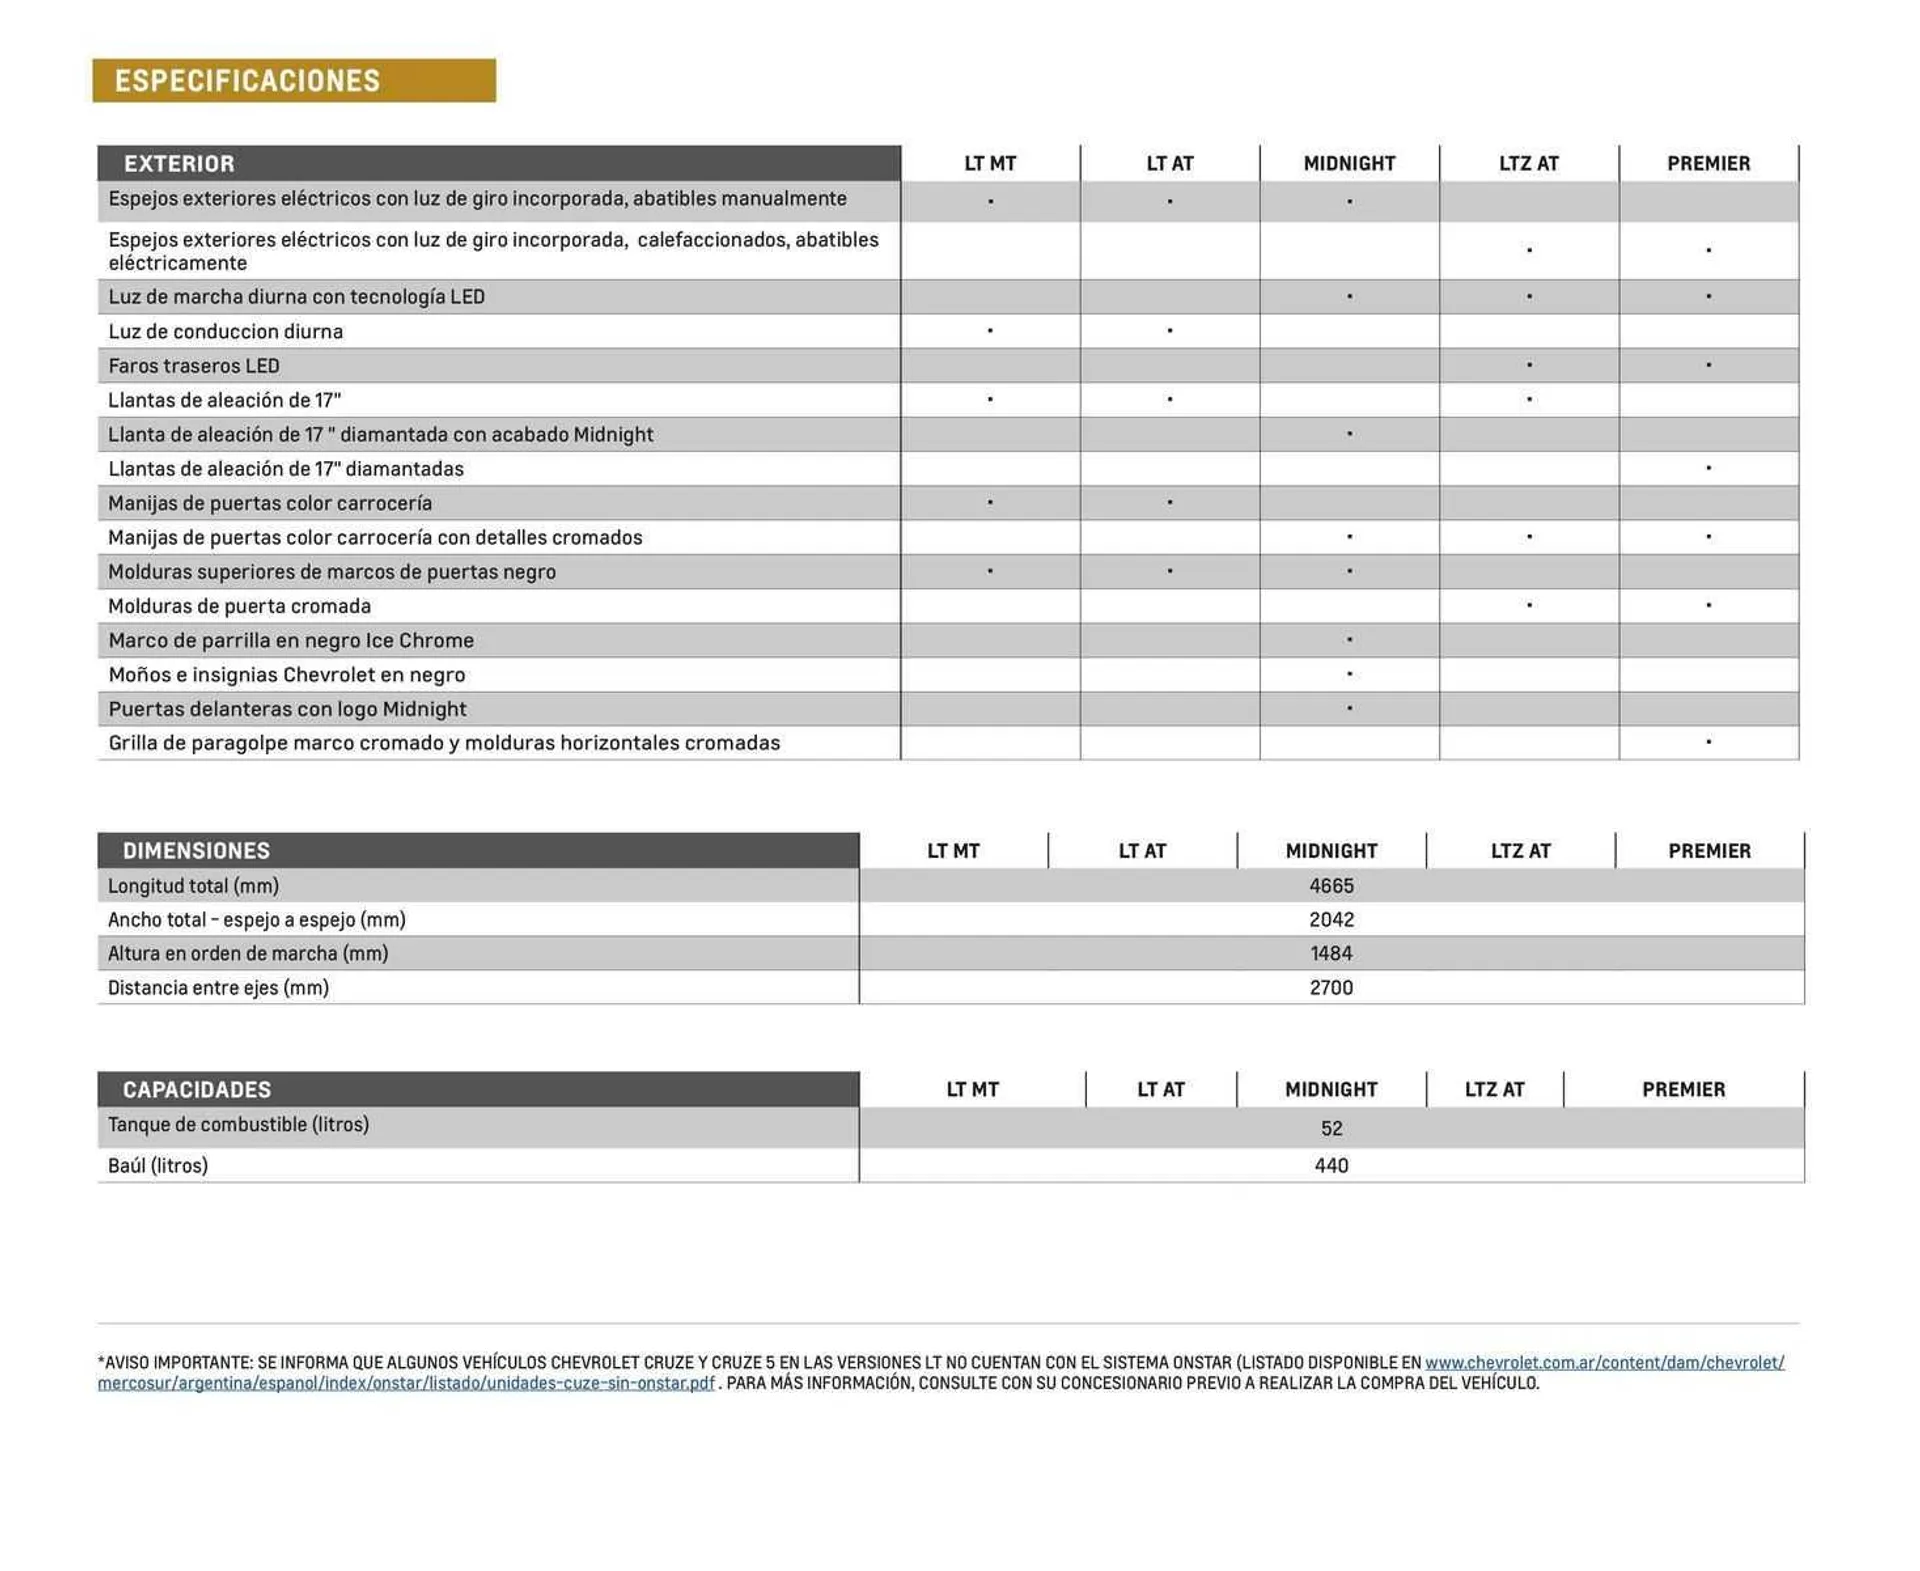This screenshot has height=1571, width=1920.
Task: Select row 'Molduras de puerta cromada'
Action: coord(948,606)
